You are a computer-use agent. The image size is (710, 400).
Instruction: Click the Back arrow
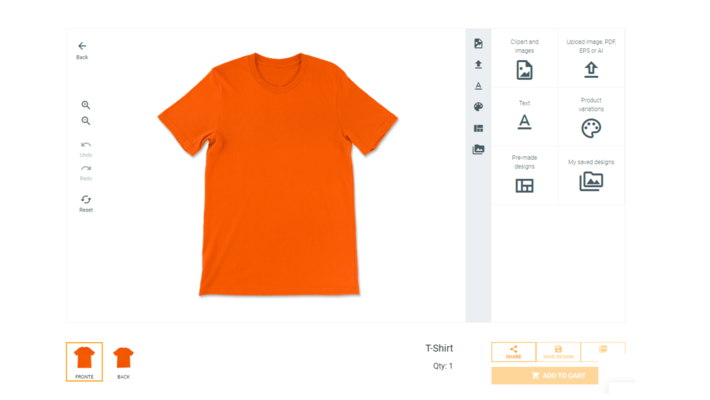click(82, 47)
